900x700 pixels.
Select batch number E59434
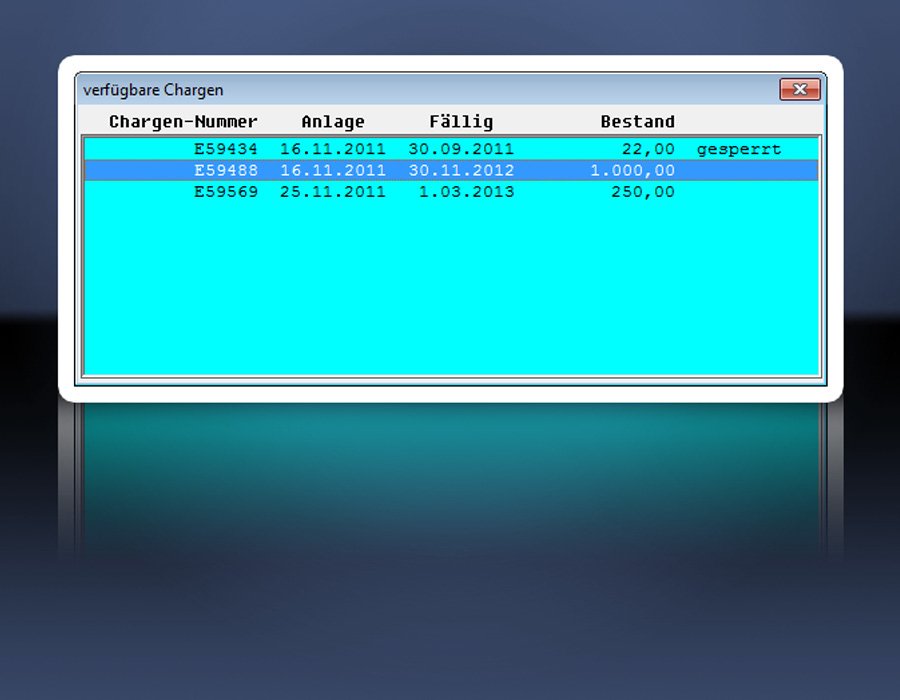click(226, 149)
